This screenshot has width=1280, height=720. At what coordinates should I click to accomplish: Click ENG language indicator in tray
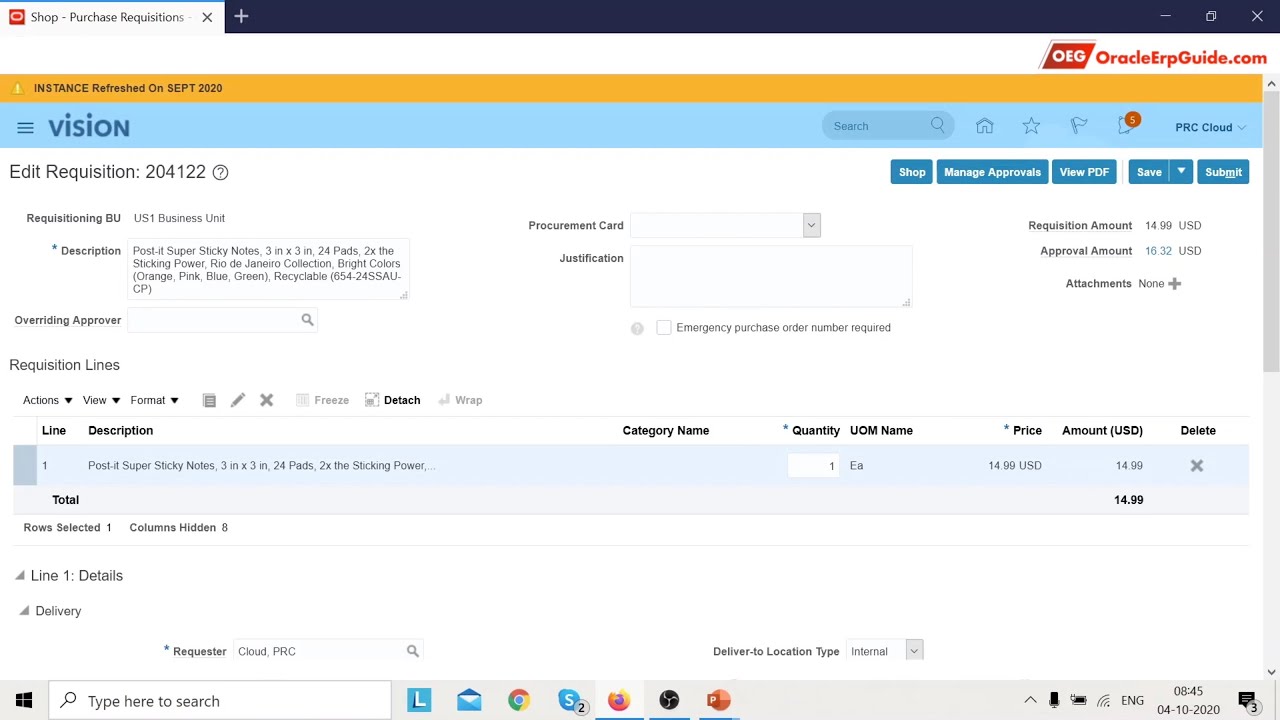pyautogui.click(x=1132, y=700)
